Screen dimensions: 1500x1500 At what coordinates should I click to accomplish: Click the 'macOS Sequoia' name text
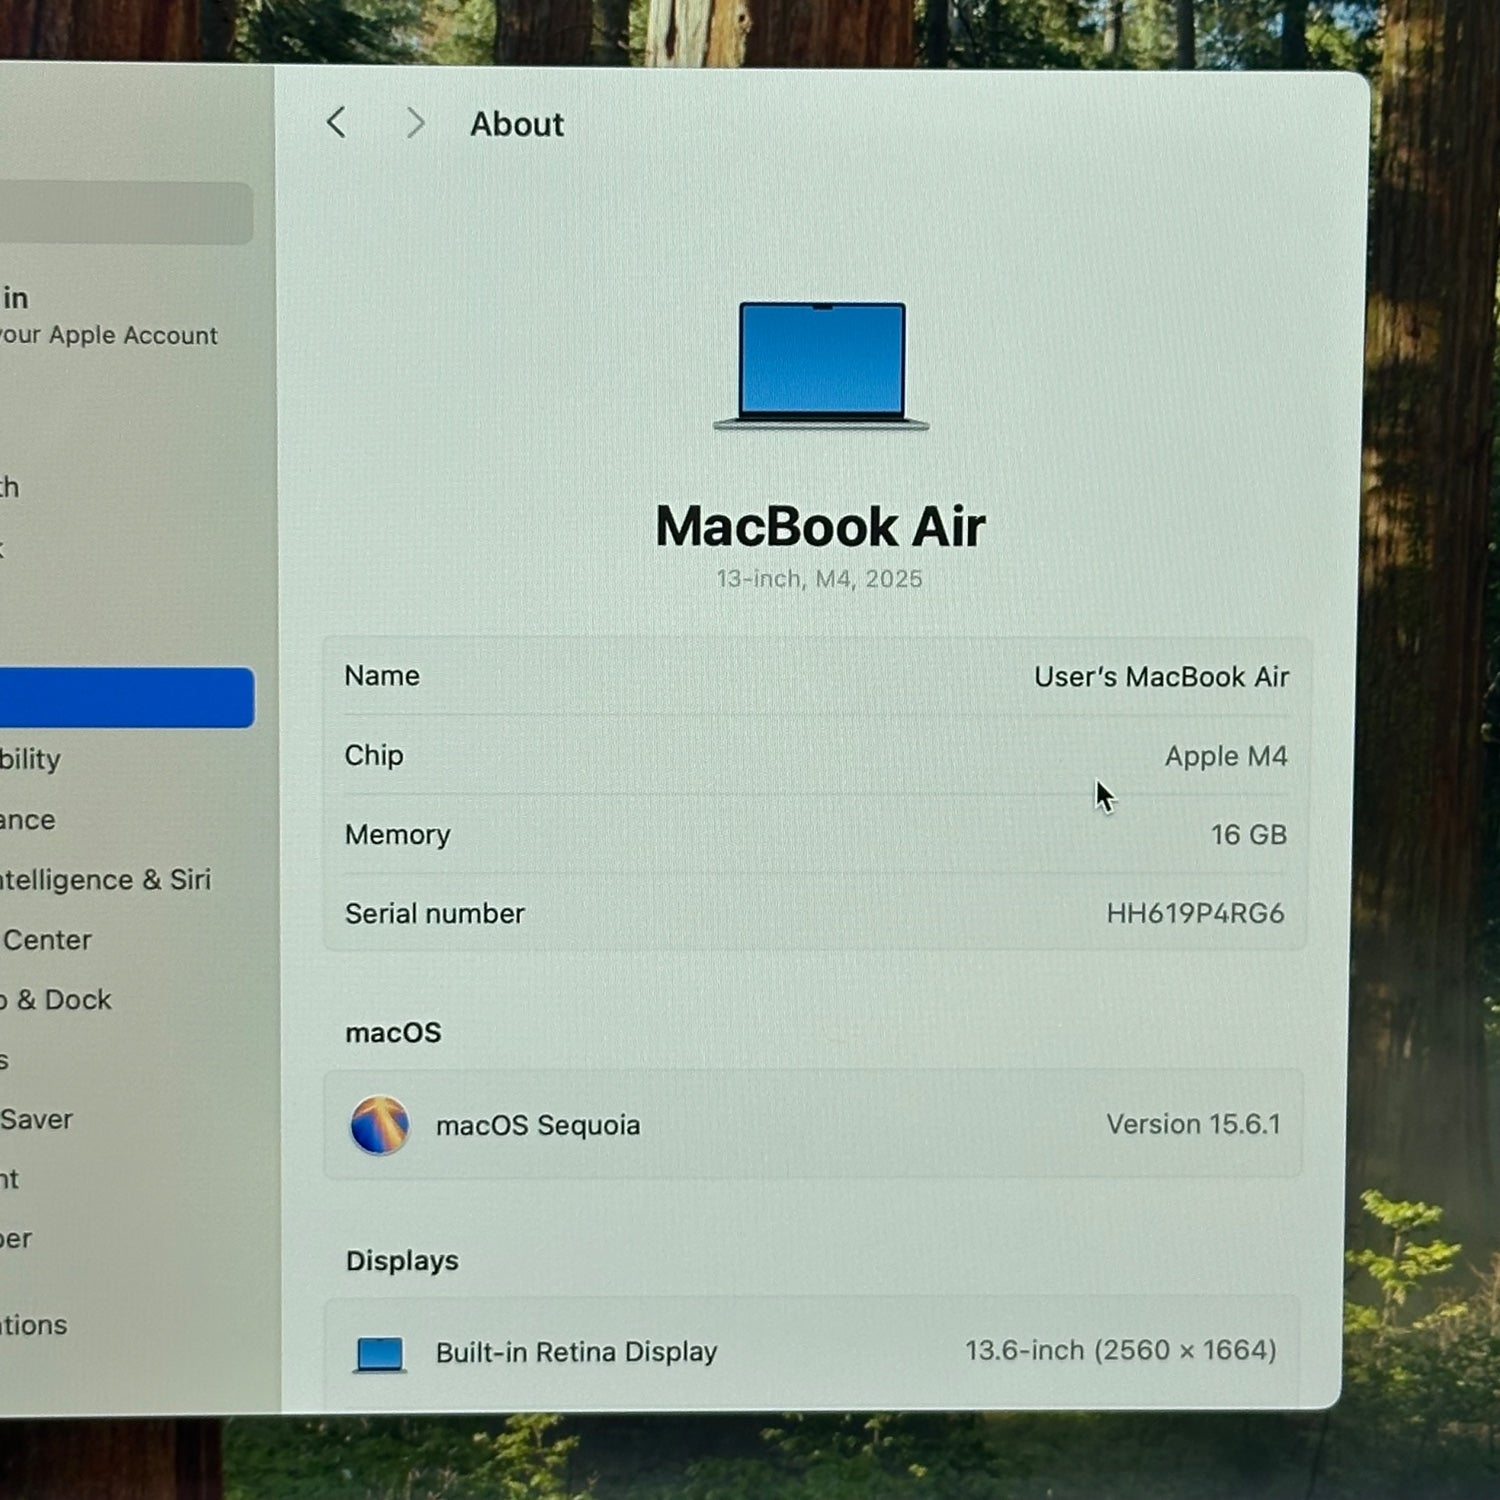coord(538,1125)
